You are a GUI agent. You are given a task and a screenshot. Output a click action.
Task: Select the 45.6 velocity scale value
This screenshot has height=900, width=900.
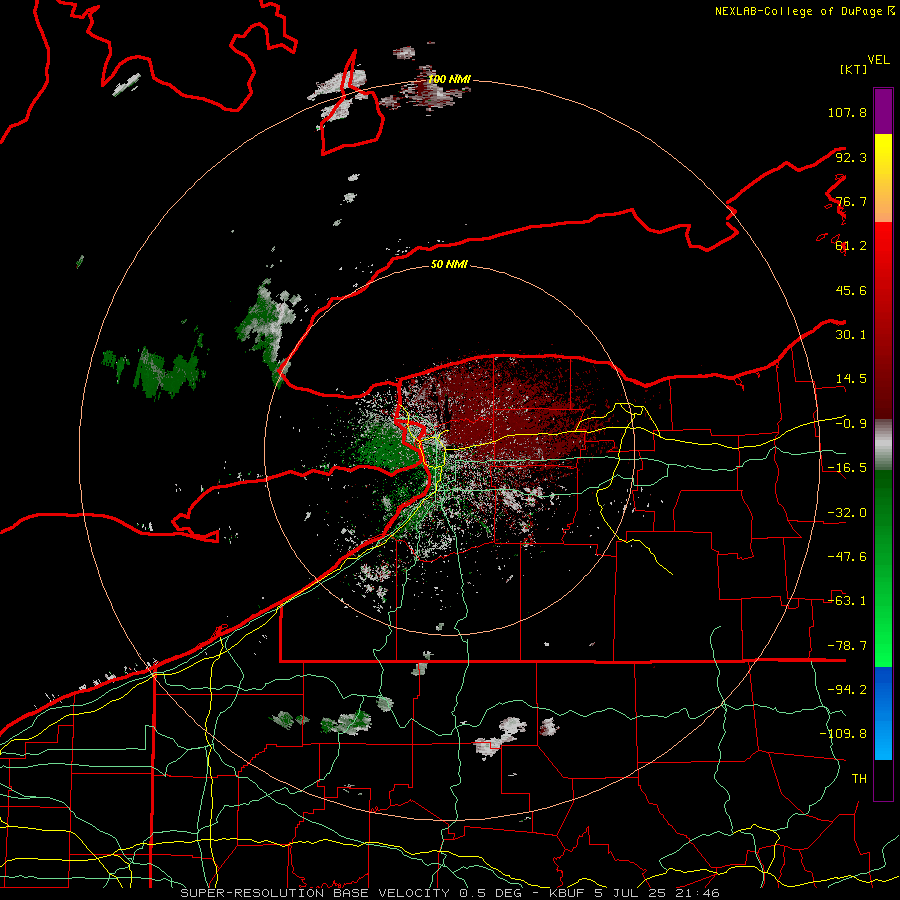[x=851, y=290]
